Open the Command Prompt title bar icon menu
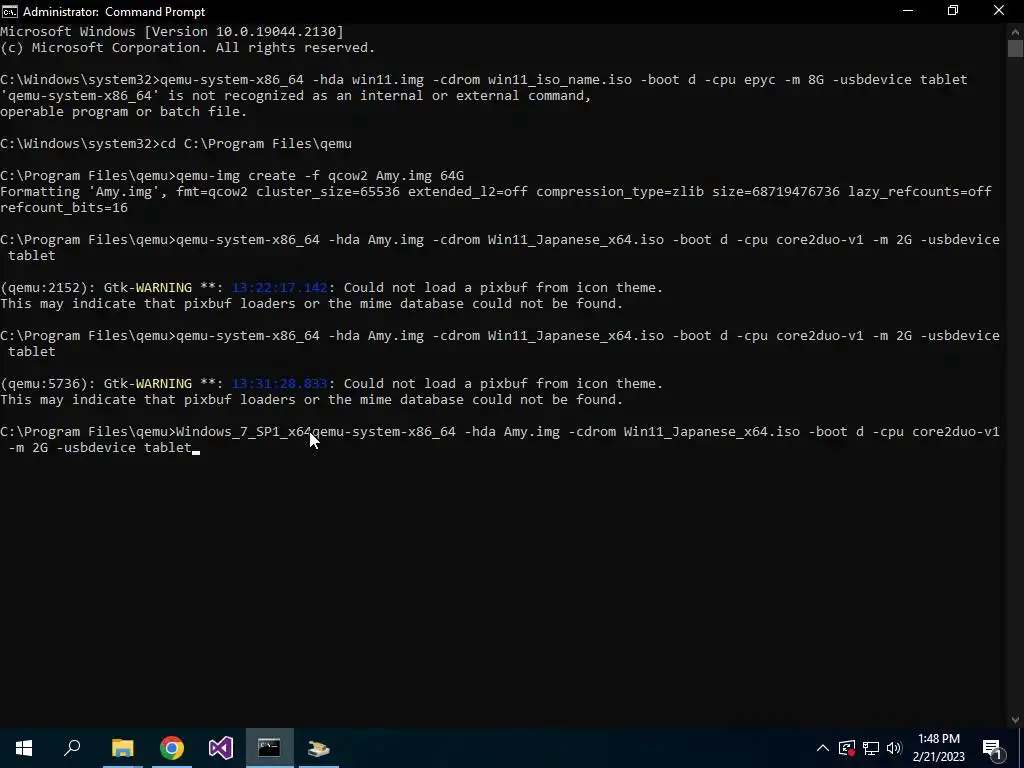 point(10,11)
